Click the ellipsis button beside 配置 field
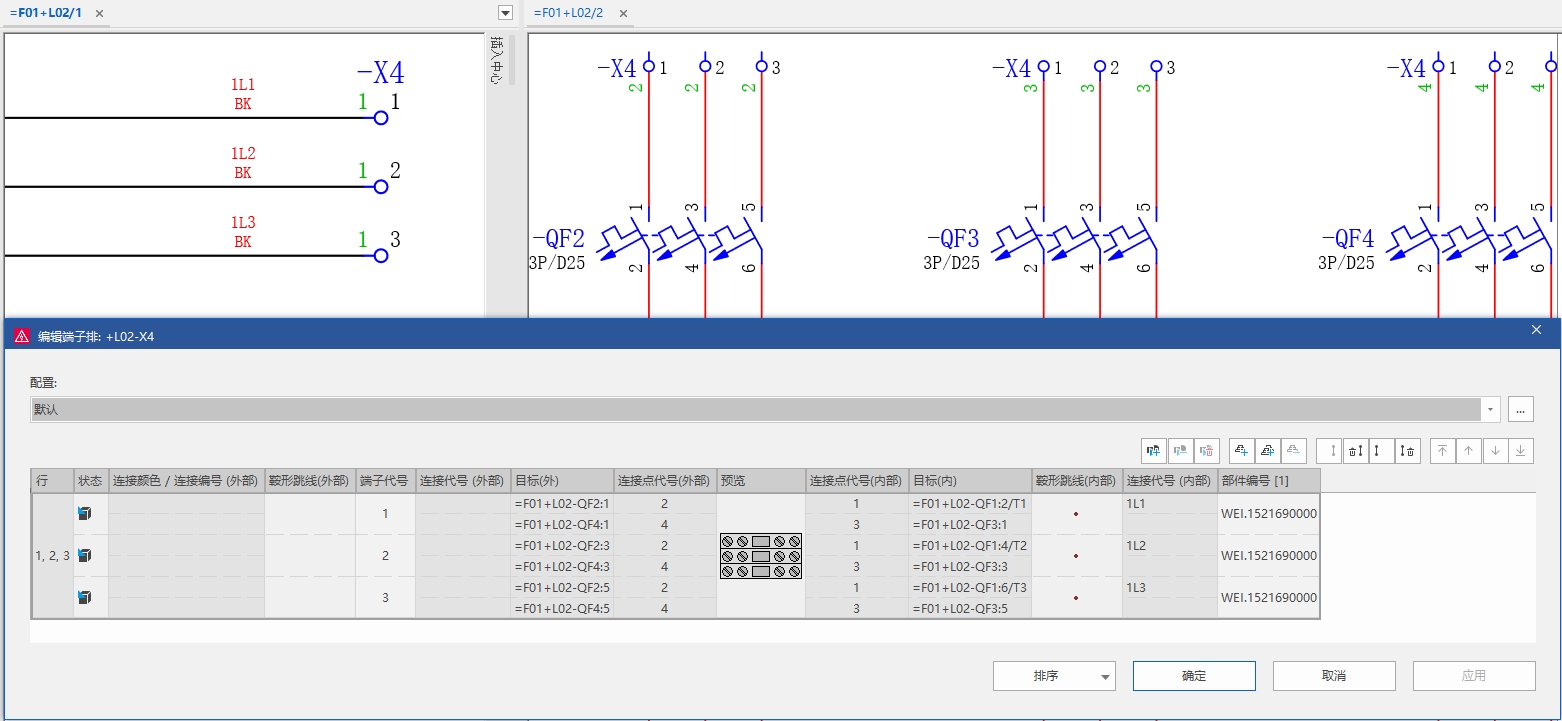The width and height of the screenshot is (1562, 721). coord(1520,409)
